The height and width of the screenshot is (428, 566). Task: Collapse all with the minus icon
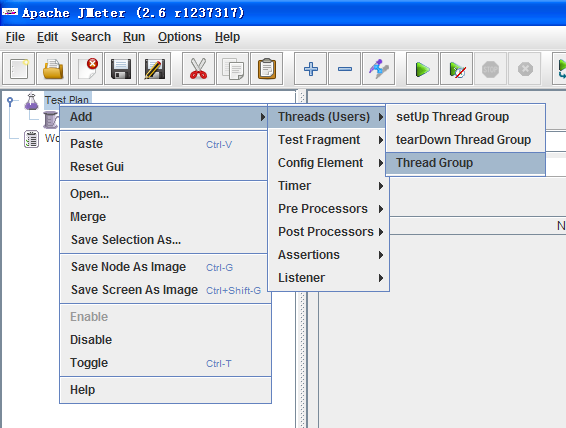tap(344, 69)
